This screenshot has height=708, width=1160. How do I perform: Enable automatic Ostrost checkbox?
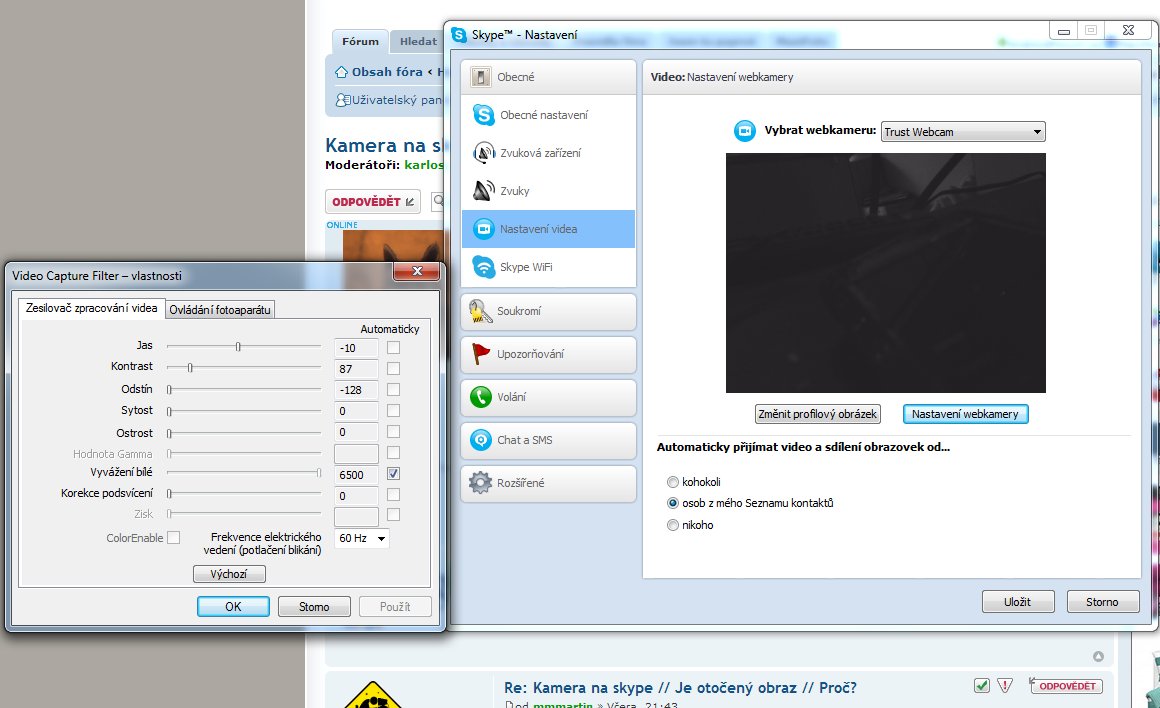click(x=394, y=431)
